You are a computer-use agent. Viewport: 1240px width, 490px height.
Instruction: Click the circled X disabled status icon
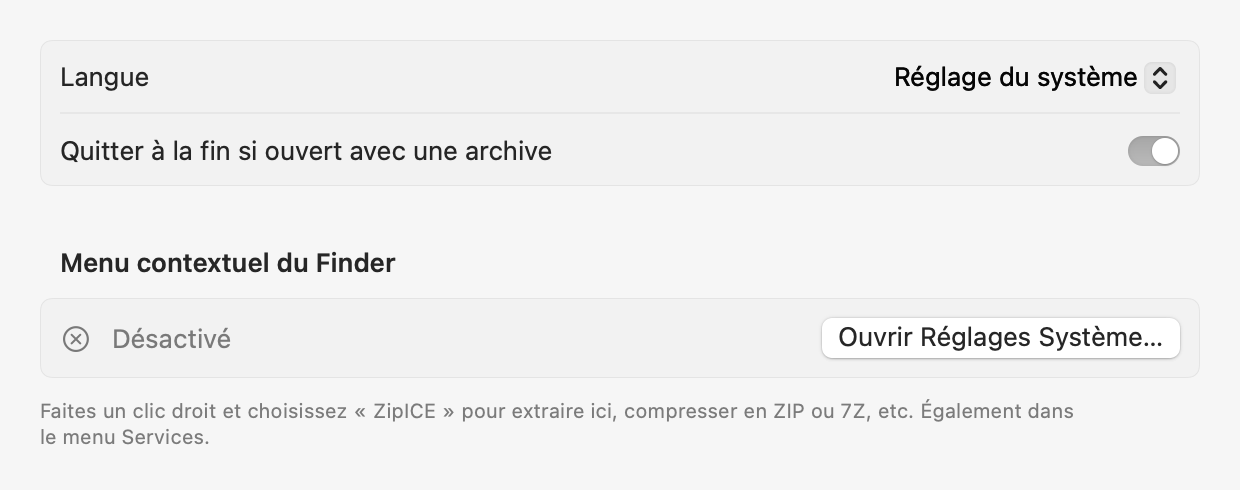click(x=76, y=339)
